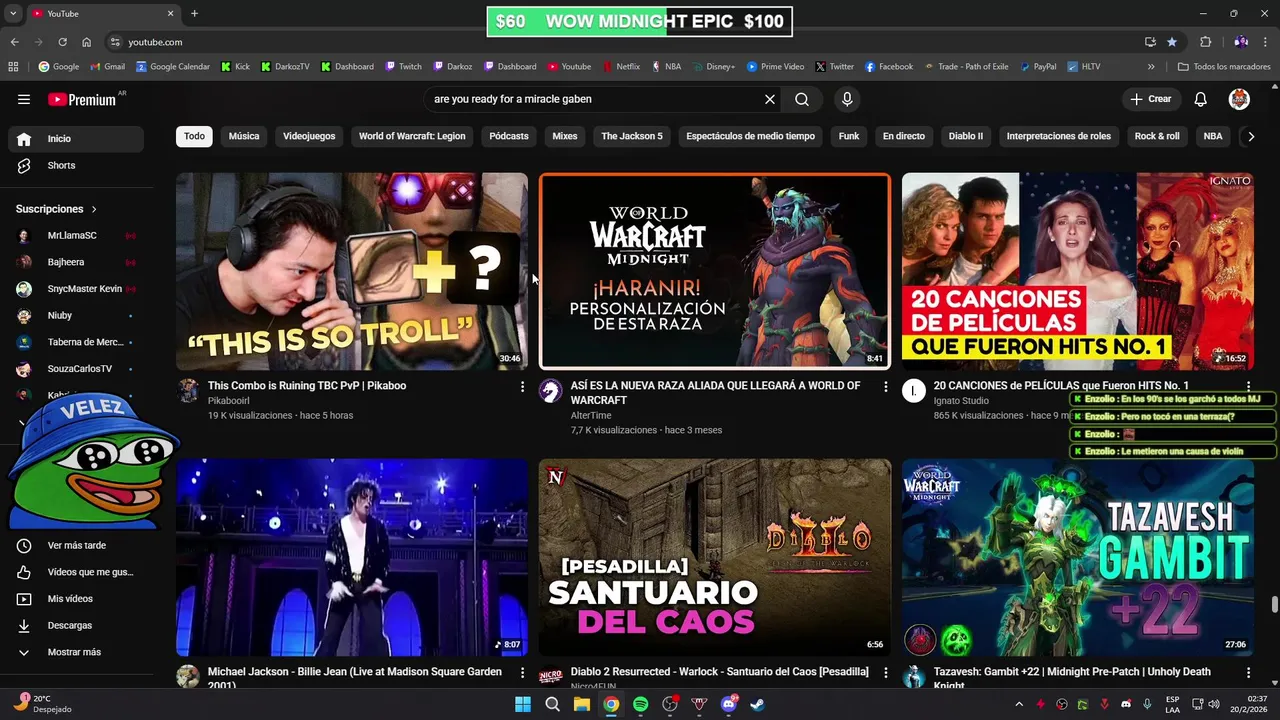Open the Netflix bookmark
The width and height of the screenshot is (1280, 720).
coord(621,67)
